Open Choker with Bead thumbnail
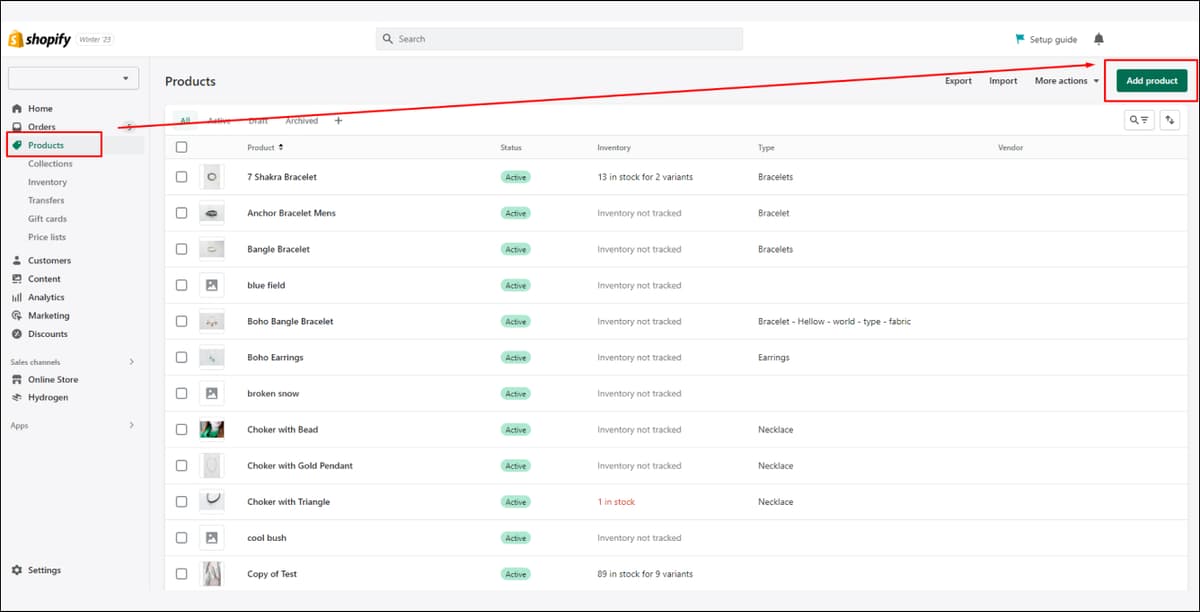1200x612 pixels. coord(211,429)
